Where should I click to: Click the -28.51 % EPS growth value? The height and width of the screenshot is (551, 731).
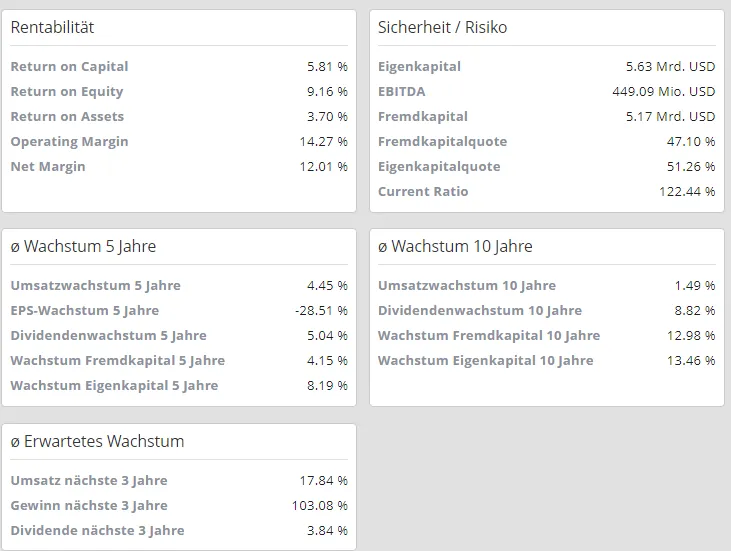(321, 310)
